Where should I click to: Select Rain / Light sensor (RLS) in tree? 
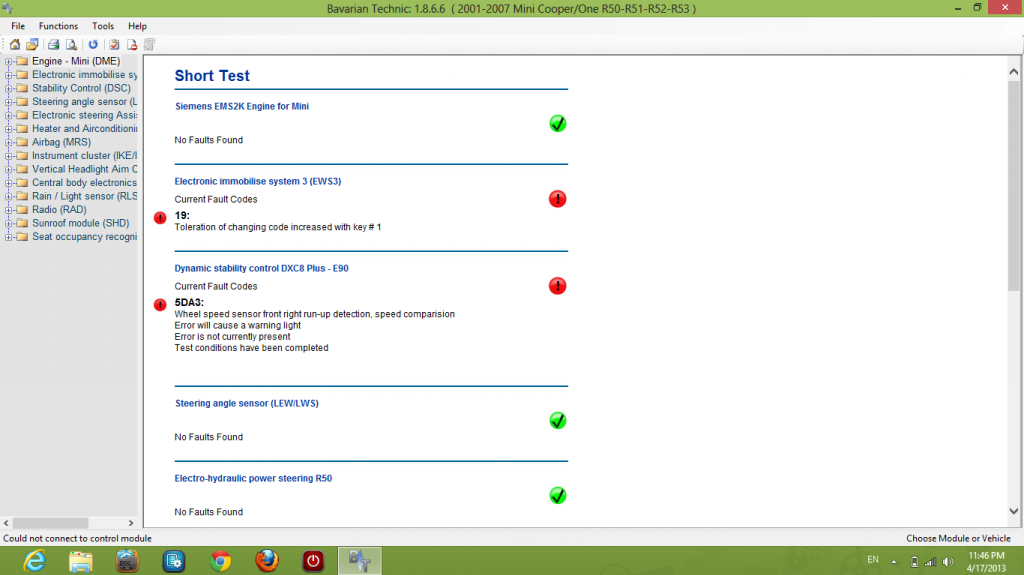click(84, 196)
